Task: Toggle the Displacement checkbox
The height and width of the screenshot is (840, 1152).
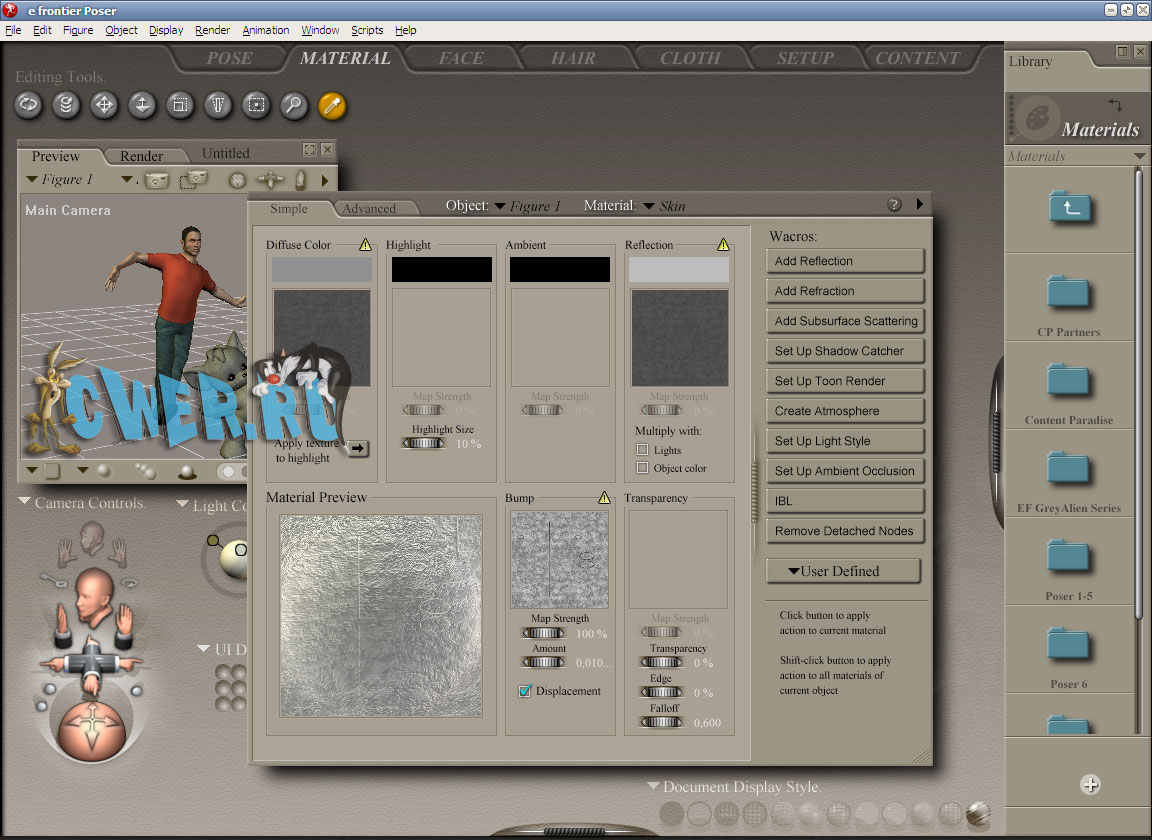Action: tap(525, 691)
